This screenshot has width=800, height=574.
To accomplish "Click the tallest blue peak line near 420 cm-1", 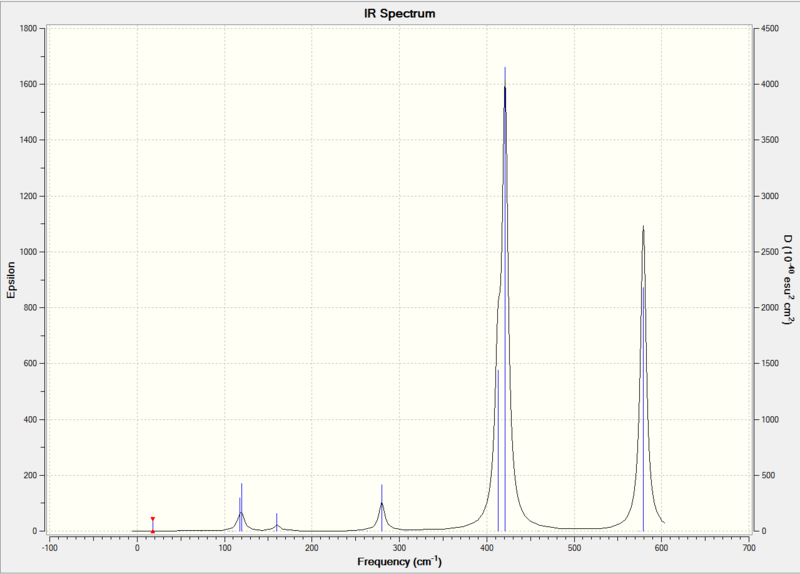I will [505, 299].
